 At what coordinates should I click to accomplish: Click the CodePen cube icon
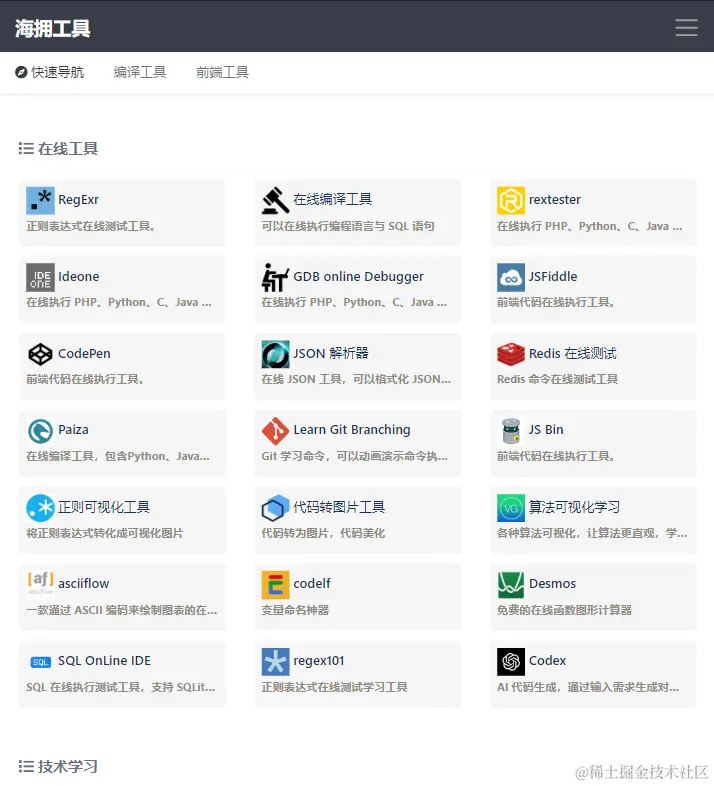pos(40,354)
